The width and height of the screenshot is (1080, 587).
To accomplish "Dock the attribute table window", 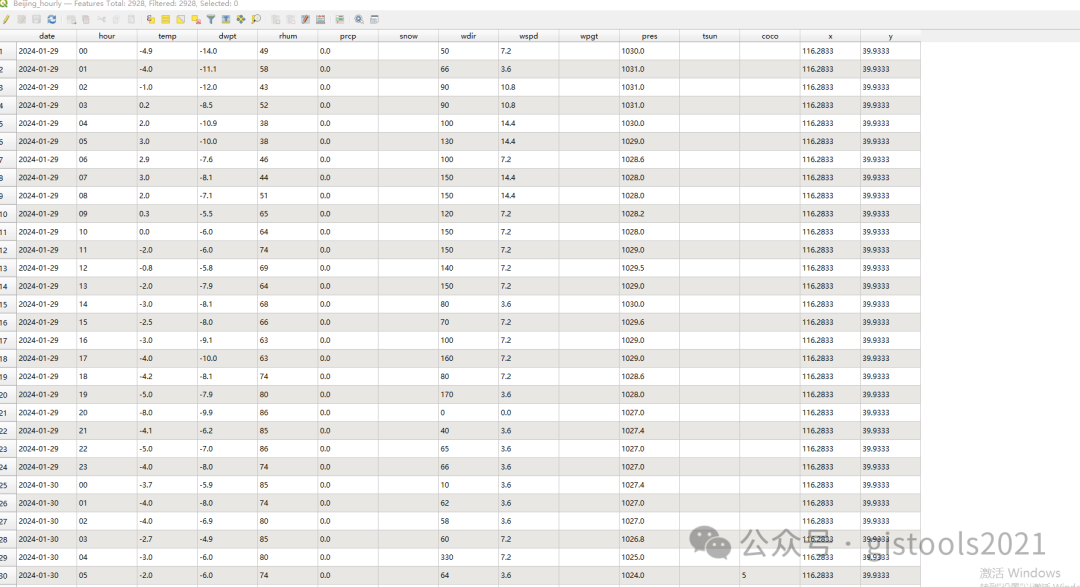I will (x=375, y=19).
